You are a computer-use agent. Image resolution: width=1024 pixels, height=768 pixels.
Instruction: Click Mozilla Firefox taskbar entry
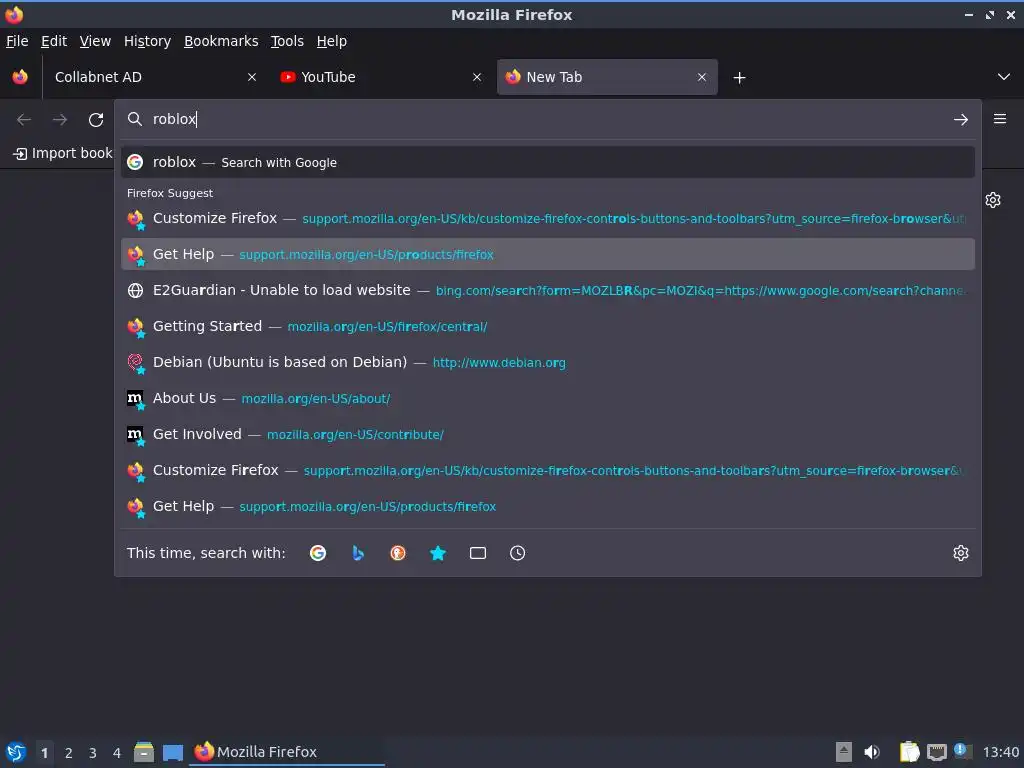[x=287, y=752]
